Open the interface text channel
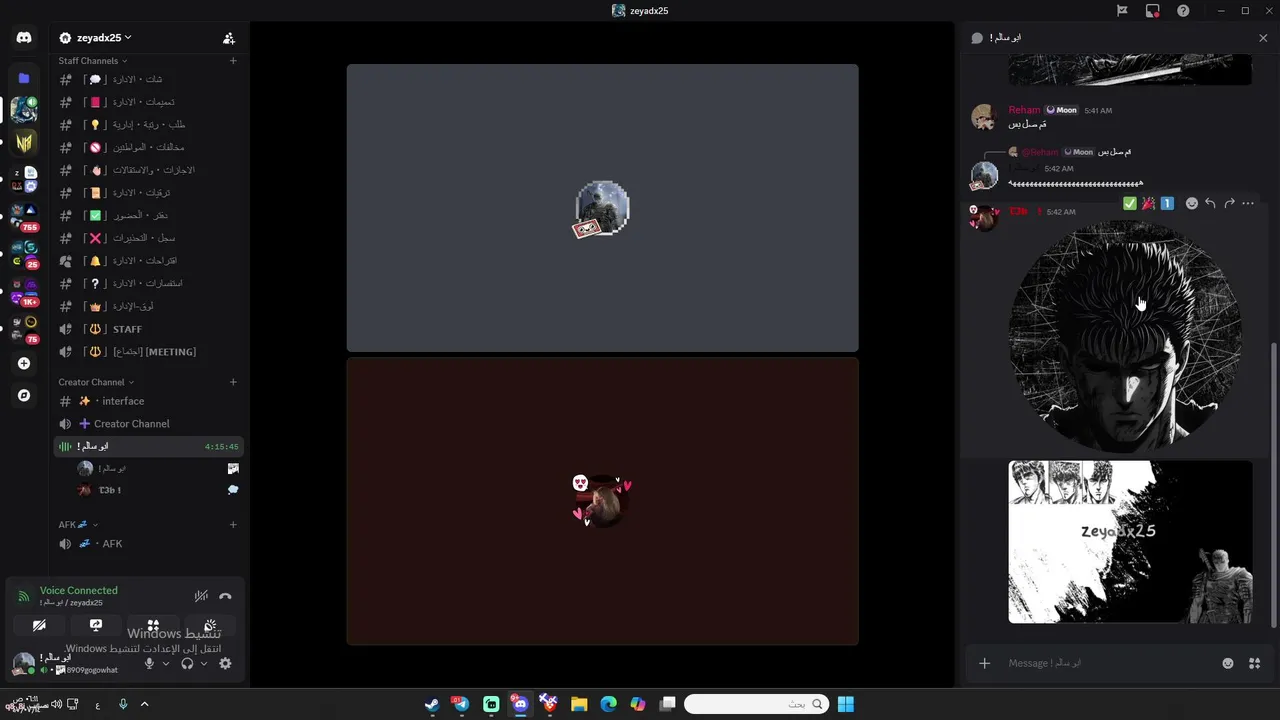1280x720 pixels. point(149,401)
